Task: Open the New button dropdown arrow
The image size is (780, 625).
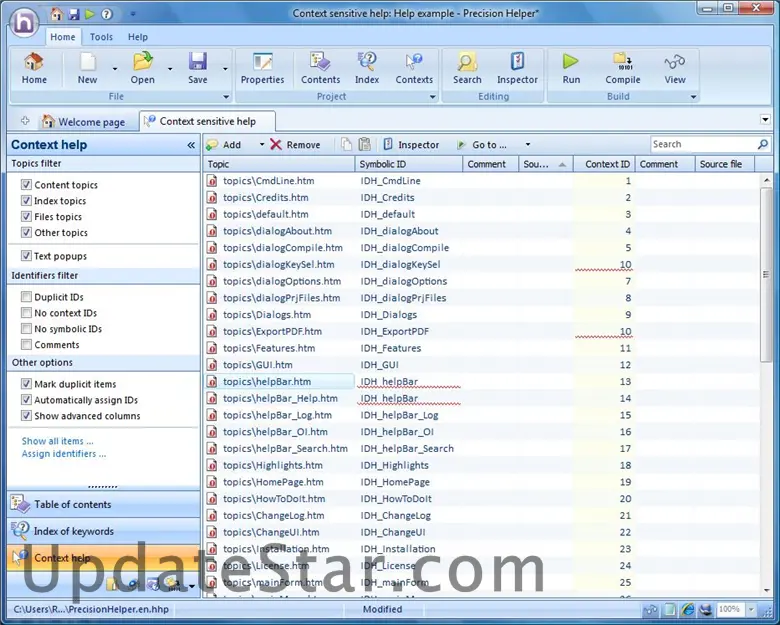Action: pyautogui.click(x=115, y=69)
